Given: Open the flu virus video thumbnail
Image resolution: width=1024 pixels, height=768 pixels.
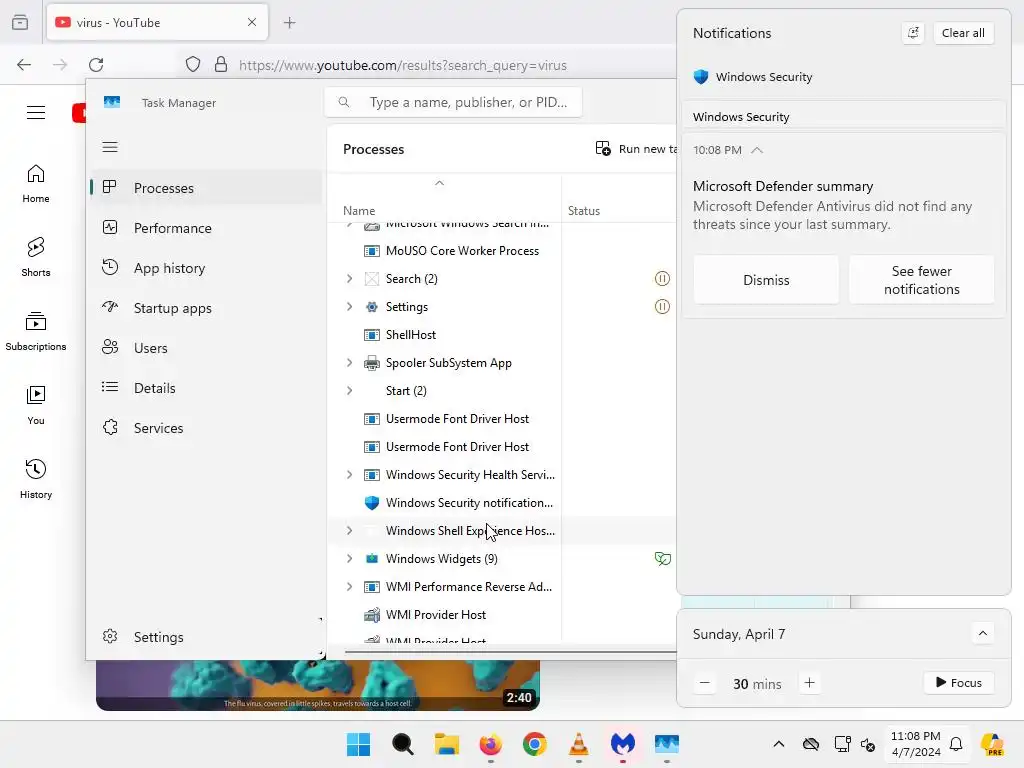Looking at the screenshot, I should pos(318,685).
